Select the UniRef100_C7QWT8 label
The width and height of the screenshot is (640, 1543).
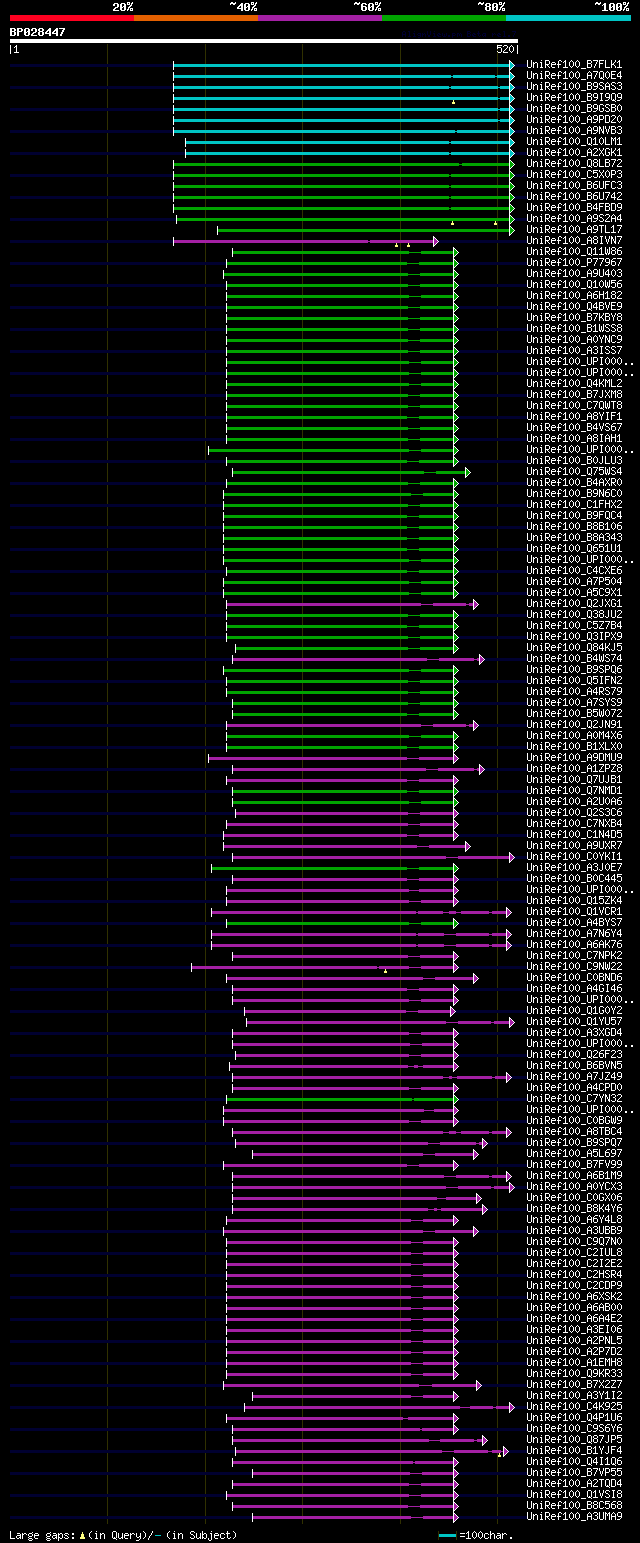[x=574, y=405]
